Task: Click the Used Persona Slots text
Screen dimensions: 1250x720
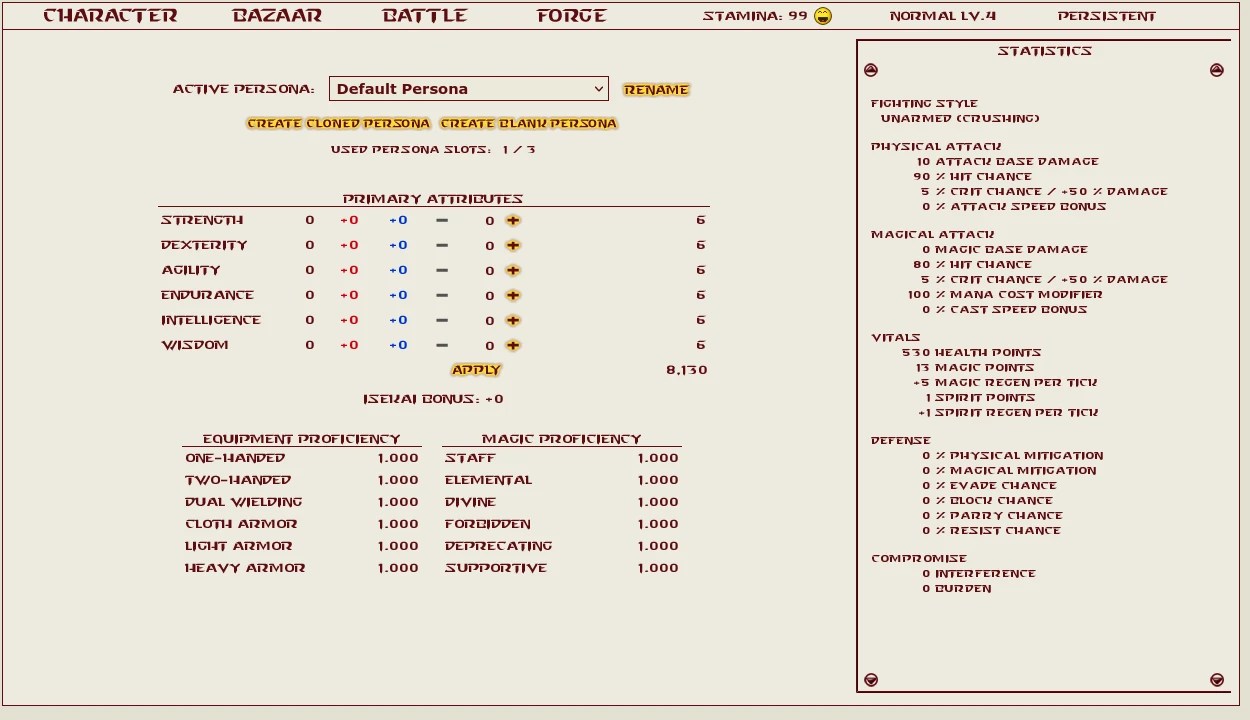Action: coord(433,150)
